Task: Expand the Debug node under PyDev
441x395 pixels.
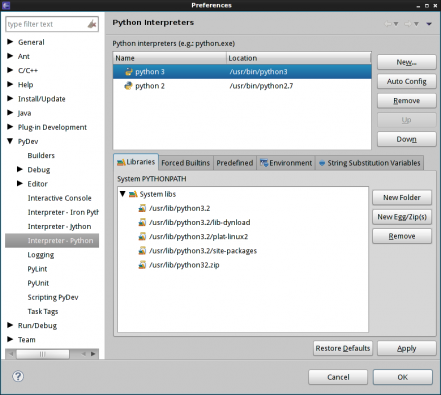Action: (20, 169)
